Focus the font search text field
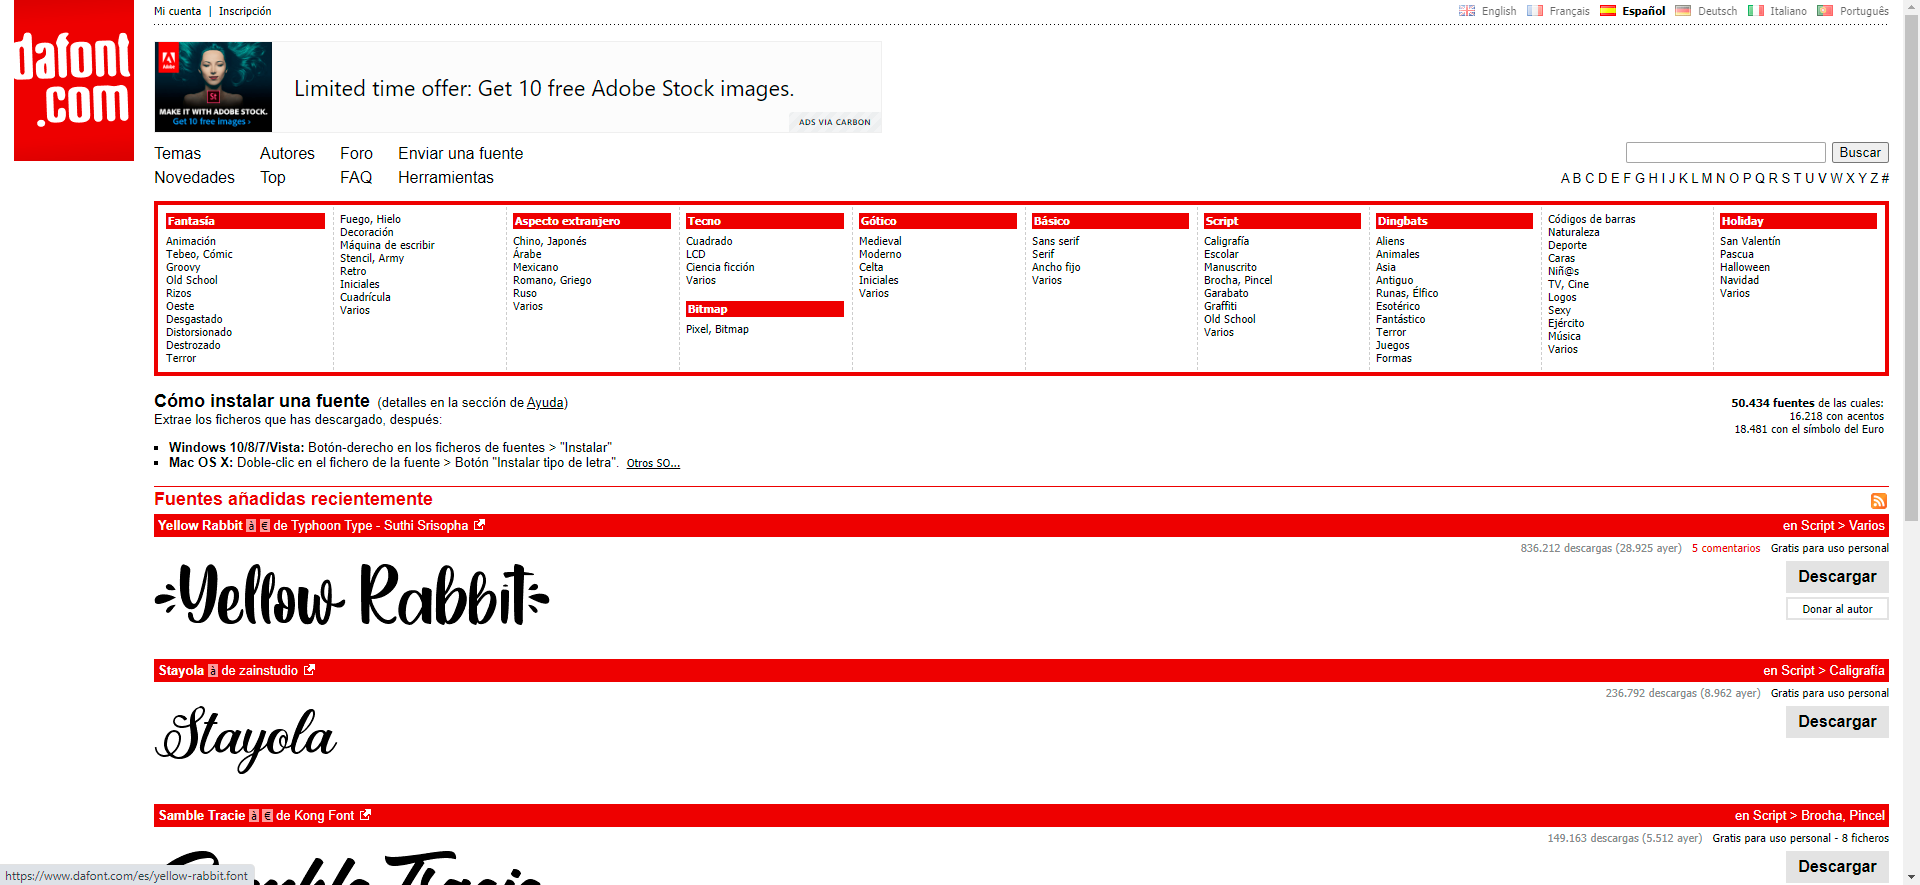Screen dimensions: 1920x885 (1725, 153)
